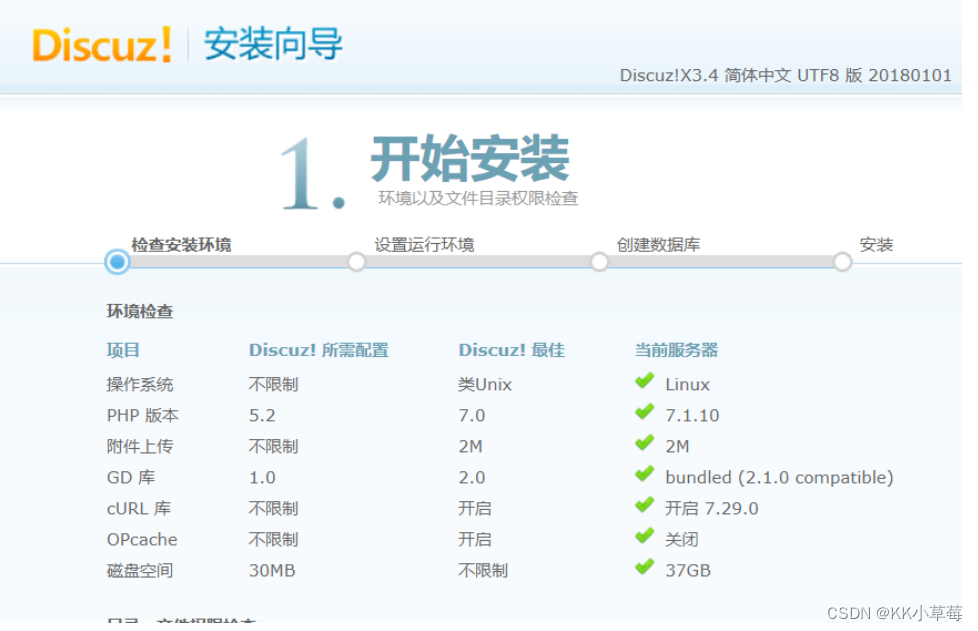Click the cURL 库 row label
978x631 pixels.
pyautogui.click(x=139, y=509)
